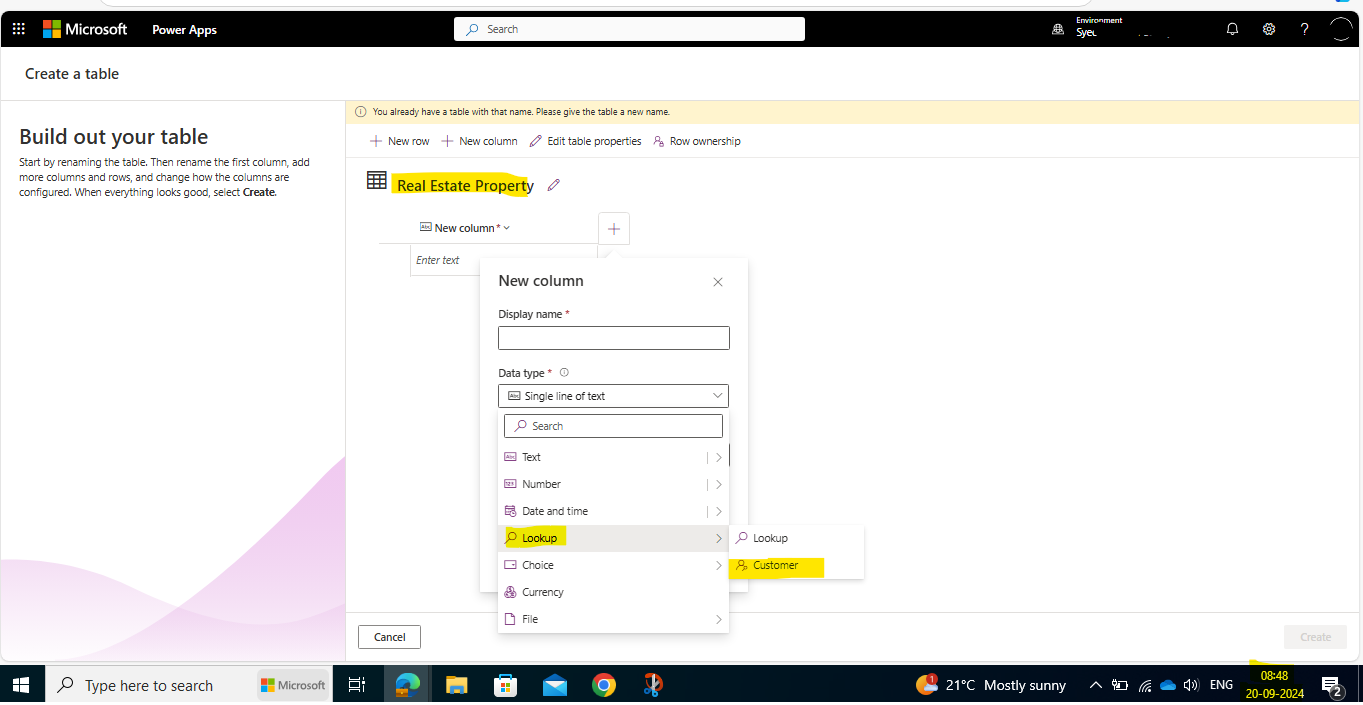This screenshot has height=705, width=1363.
Task: Open the help question mark icon
Action: click(x=1304, y=29)
